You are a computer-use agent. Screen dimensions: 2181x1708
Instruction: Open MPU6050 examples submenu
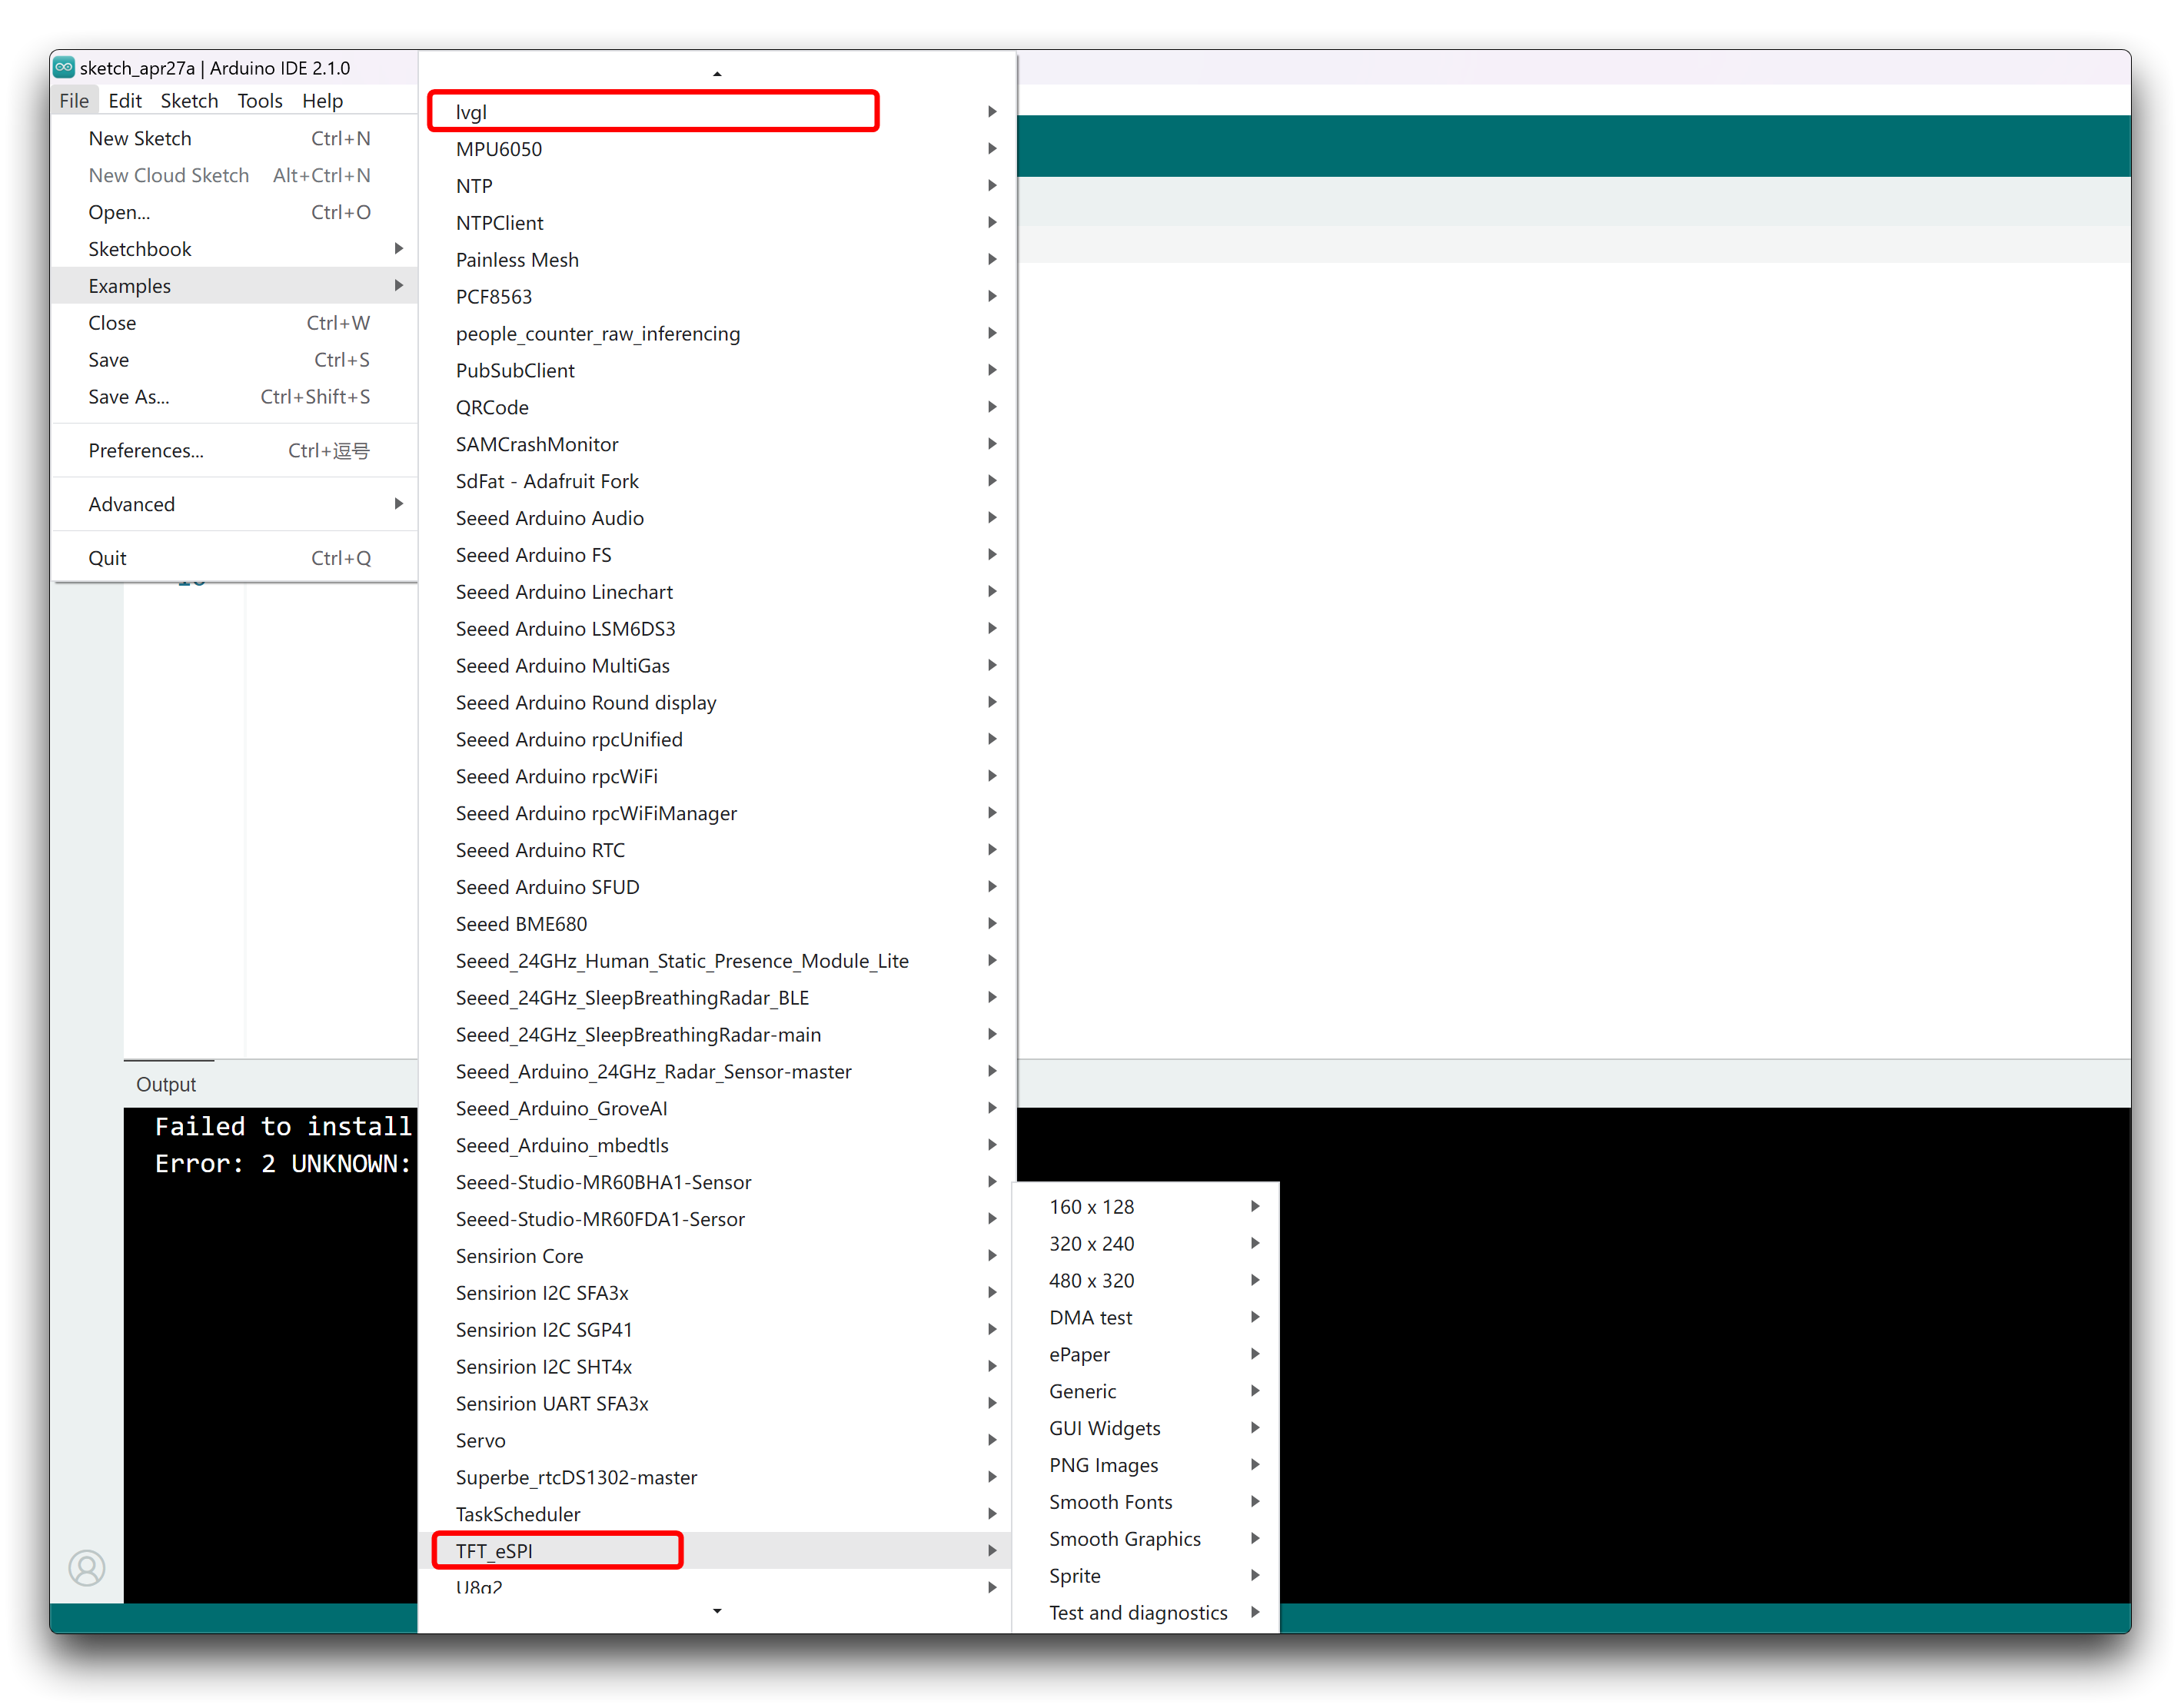716,149
